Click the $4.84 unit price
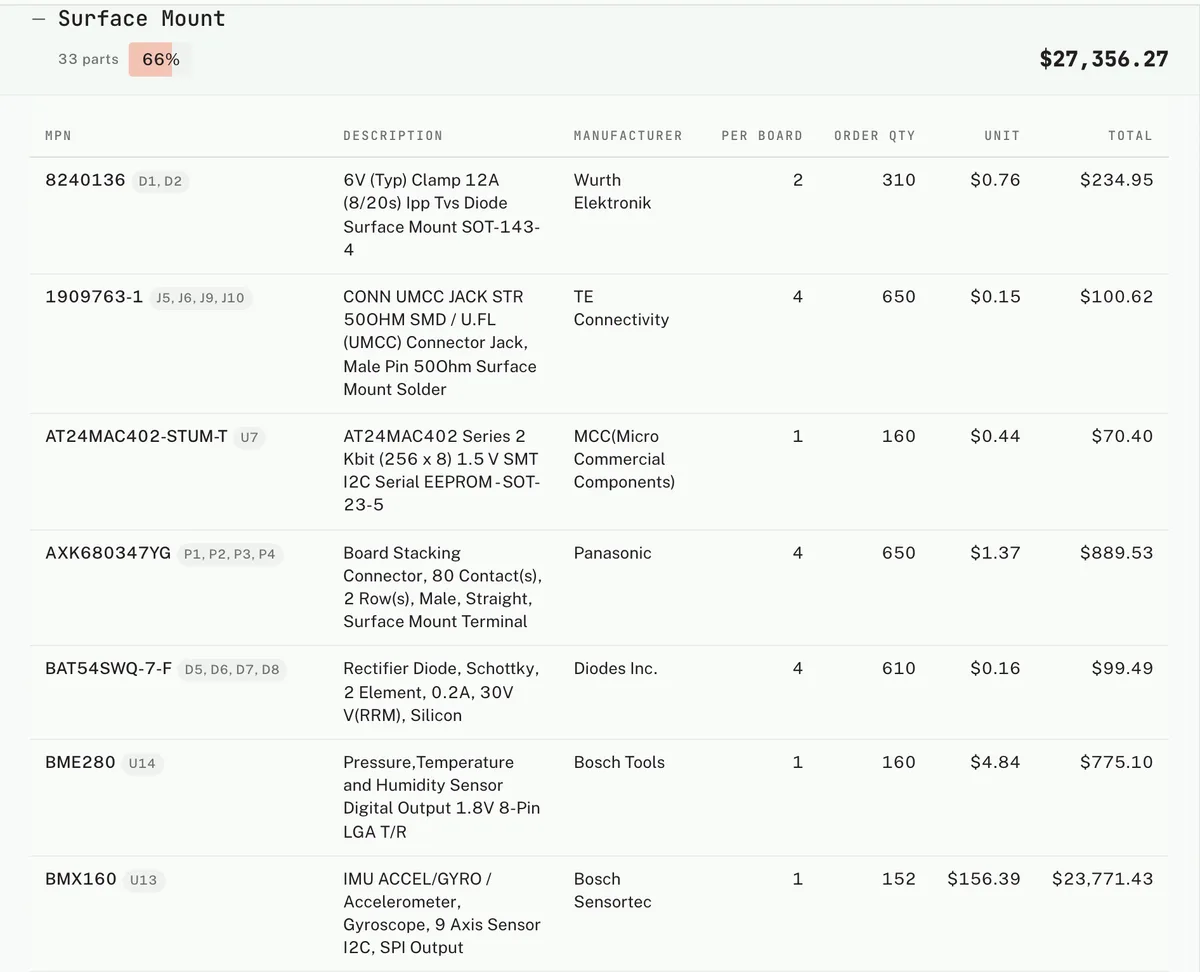 coord(995,762)
